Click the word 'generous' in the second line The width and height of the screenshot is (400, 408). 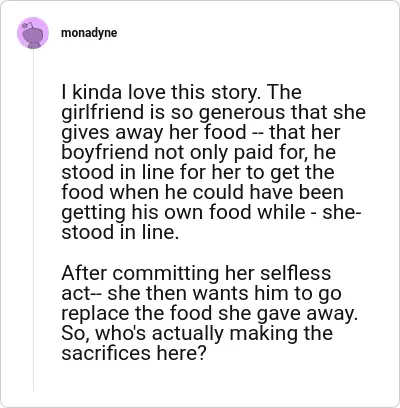coord(242,112)
